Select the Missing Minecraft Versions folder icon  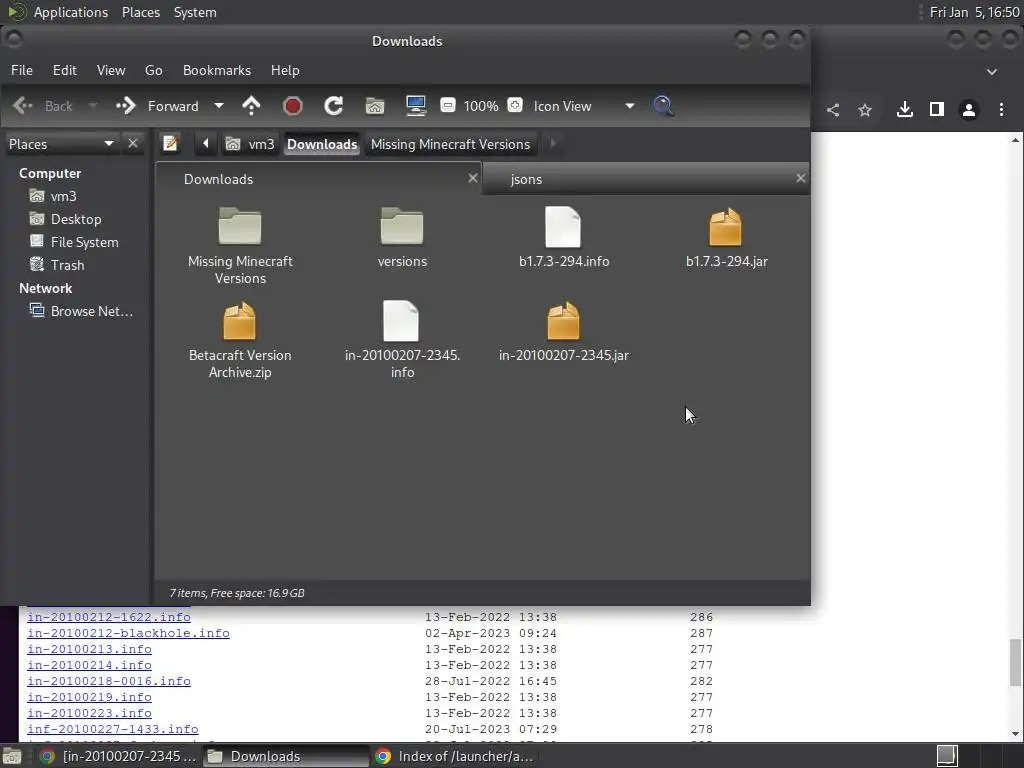pyautogui.click(x=240, y=226)
